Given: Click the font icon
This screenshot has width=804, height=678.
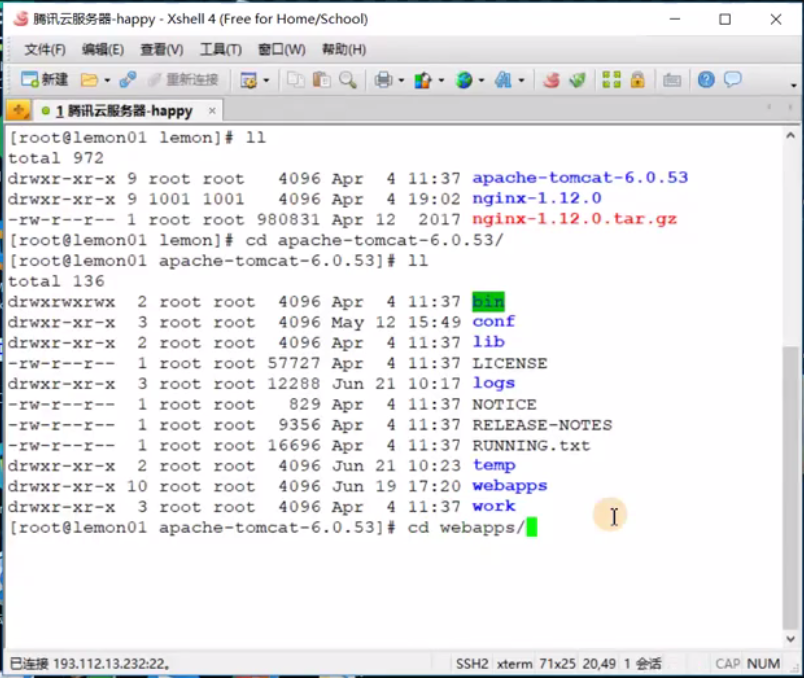Looking at the screenshot, I should 504,79.
